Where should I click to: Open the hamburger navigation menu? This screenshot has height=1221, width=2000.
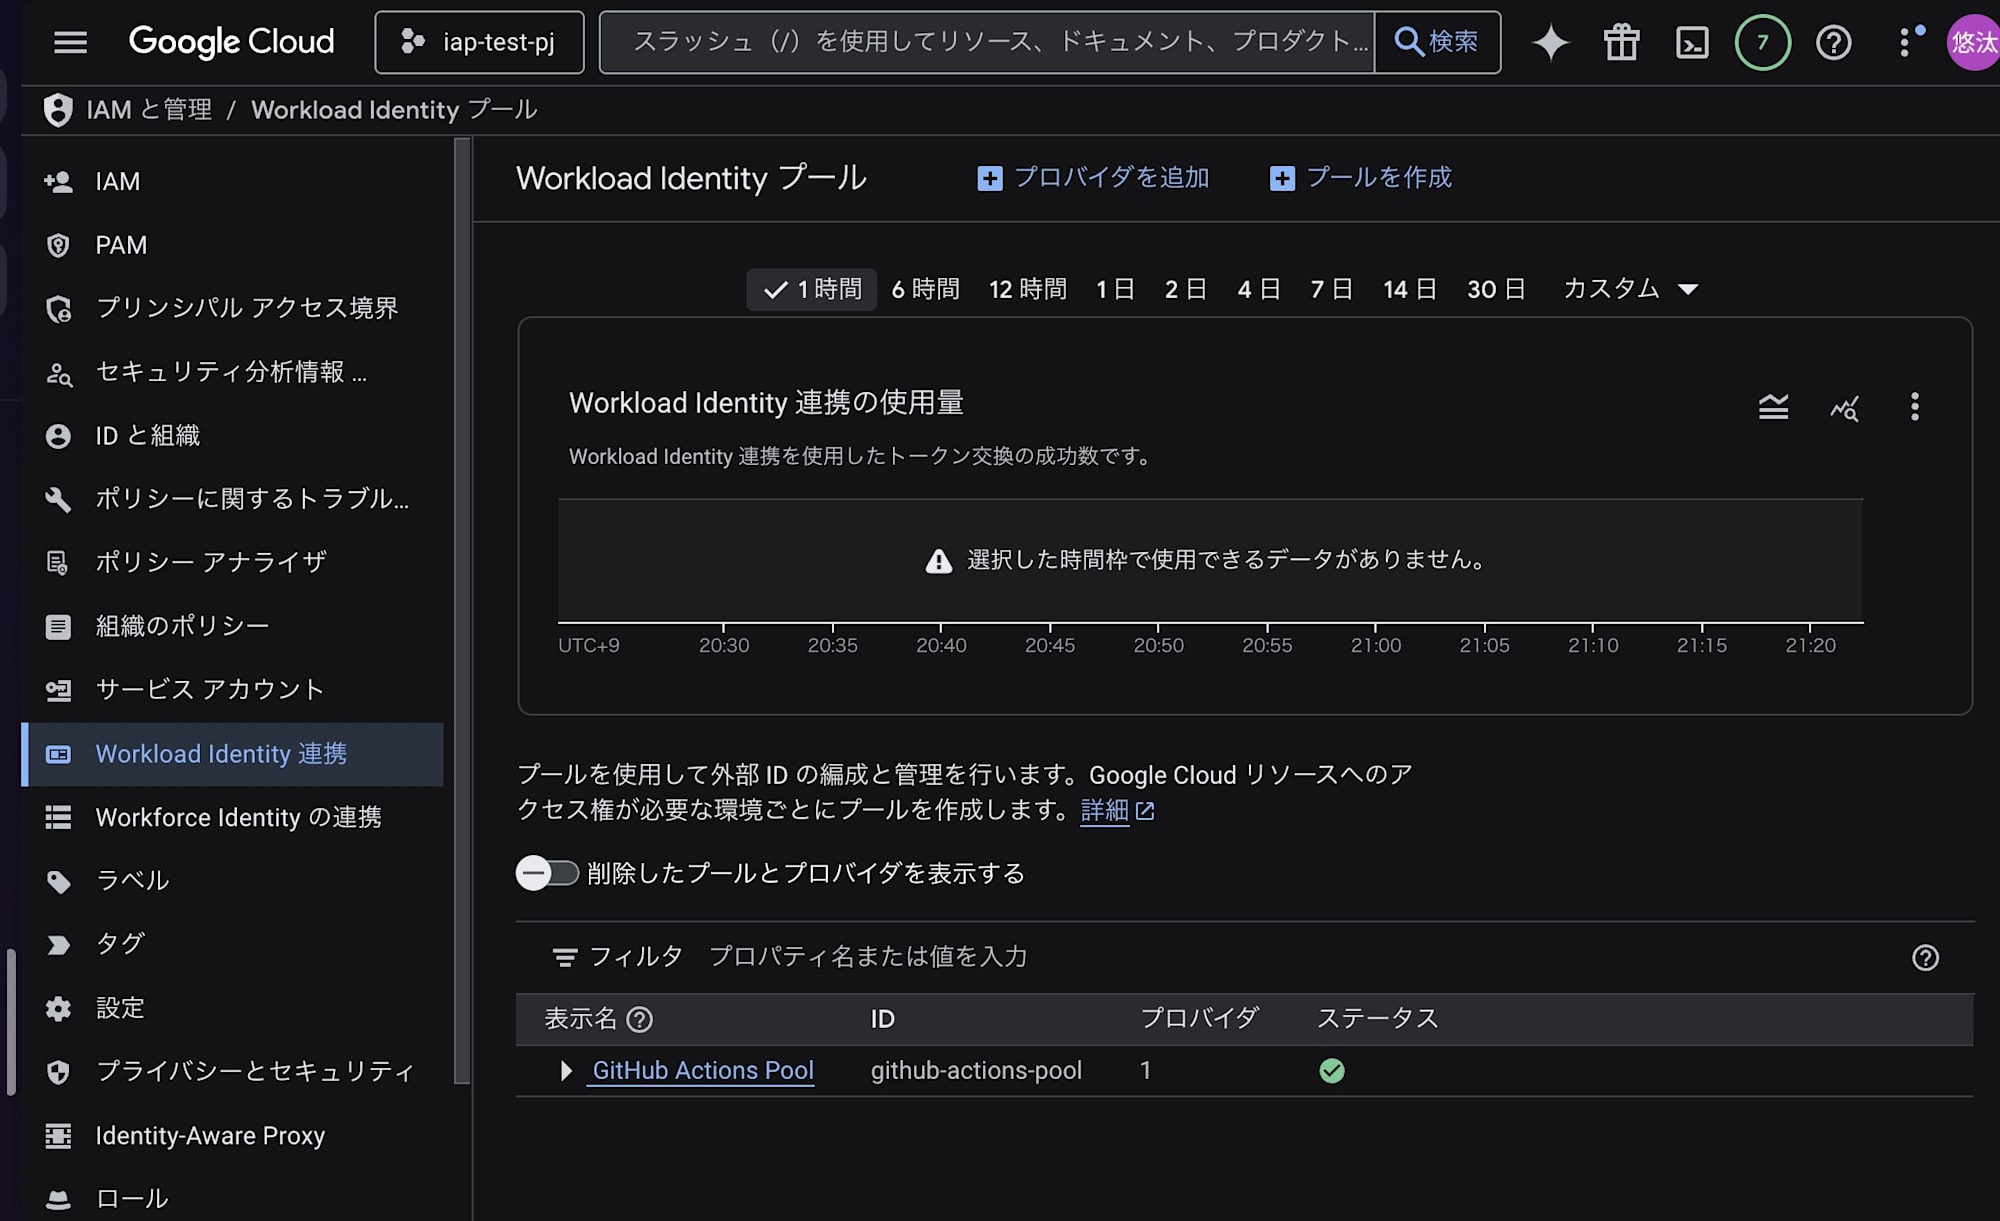[70, 42]
